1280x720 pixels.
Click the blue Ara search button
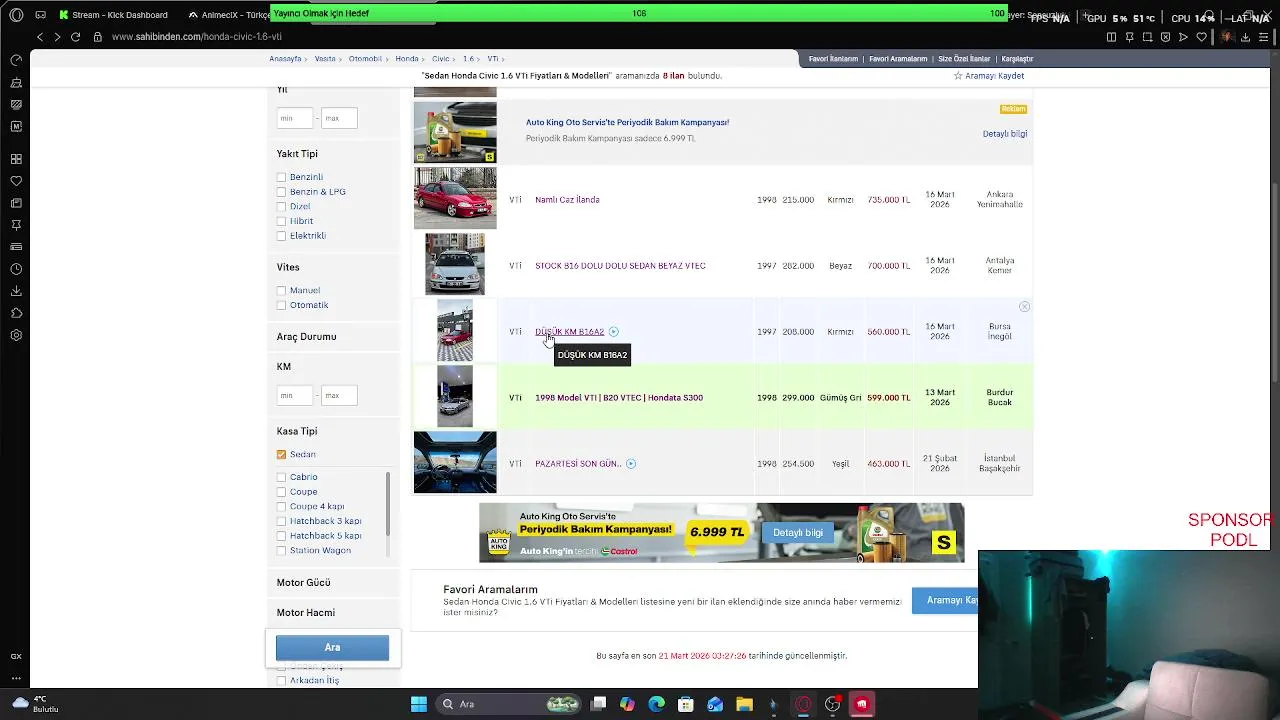coord(332,648)
